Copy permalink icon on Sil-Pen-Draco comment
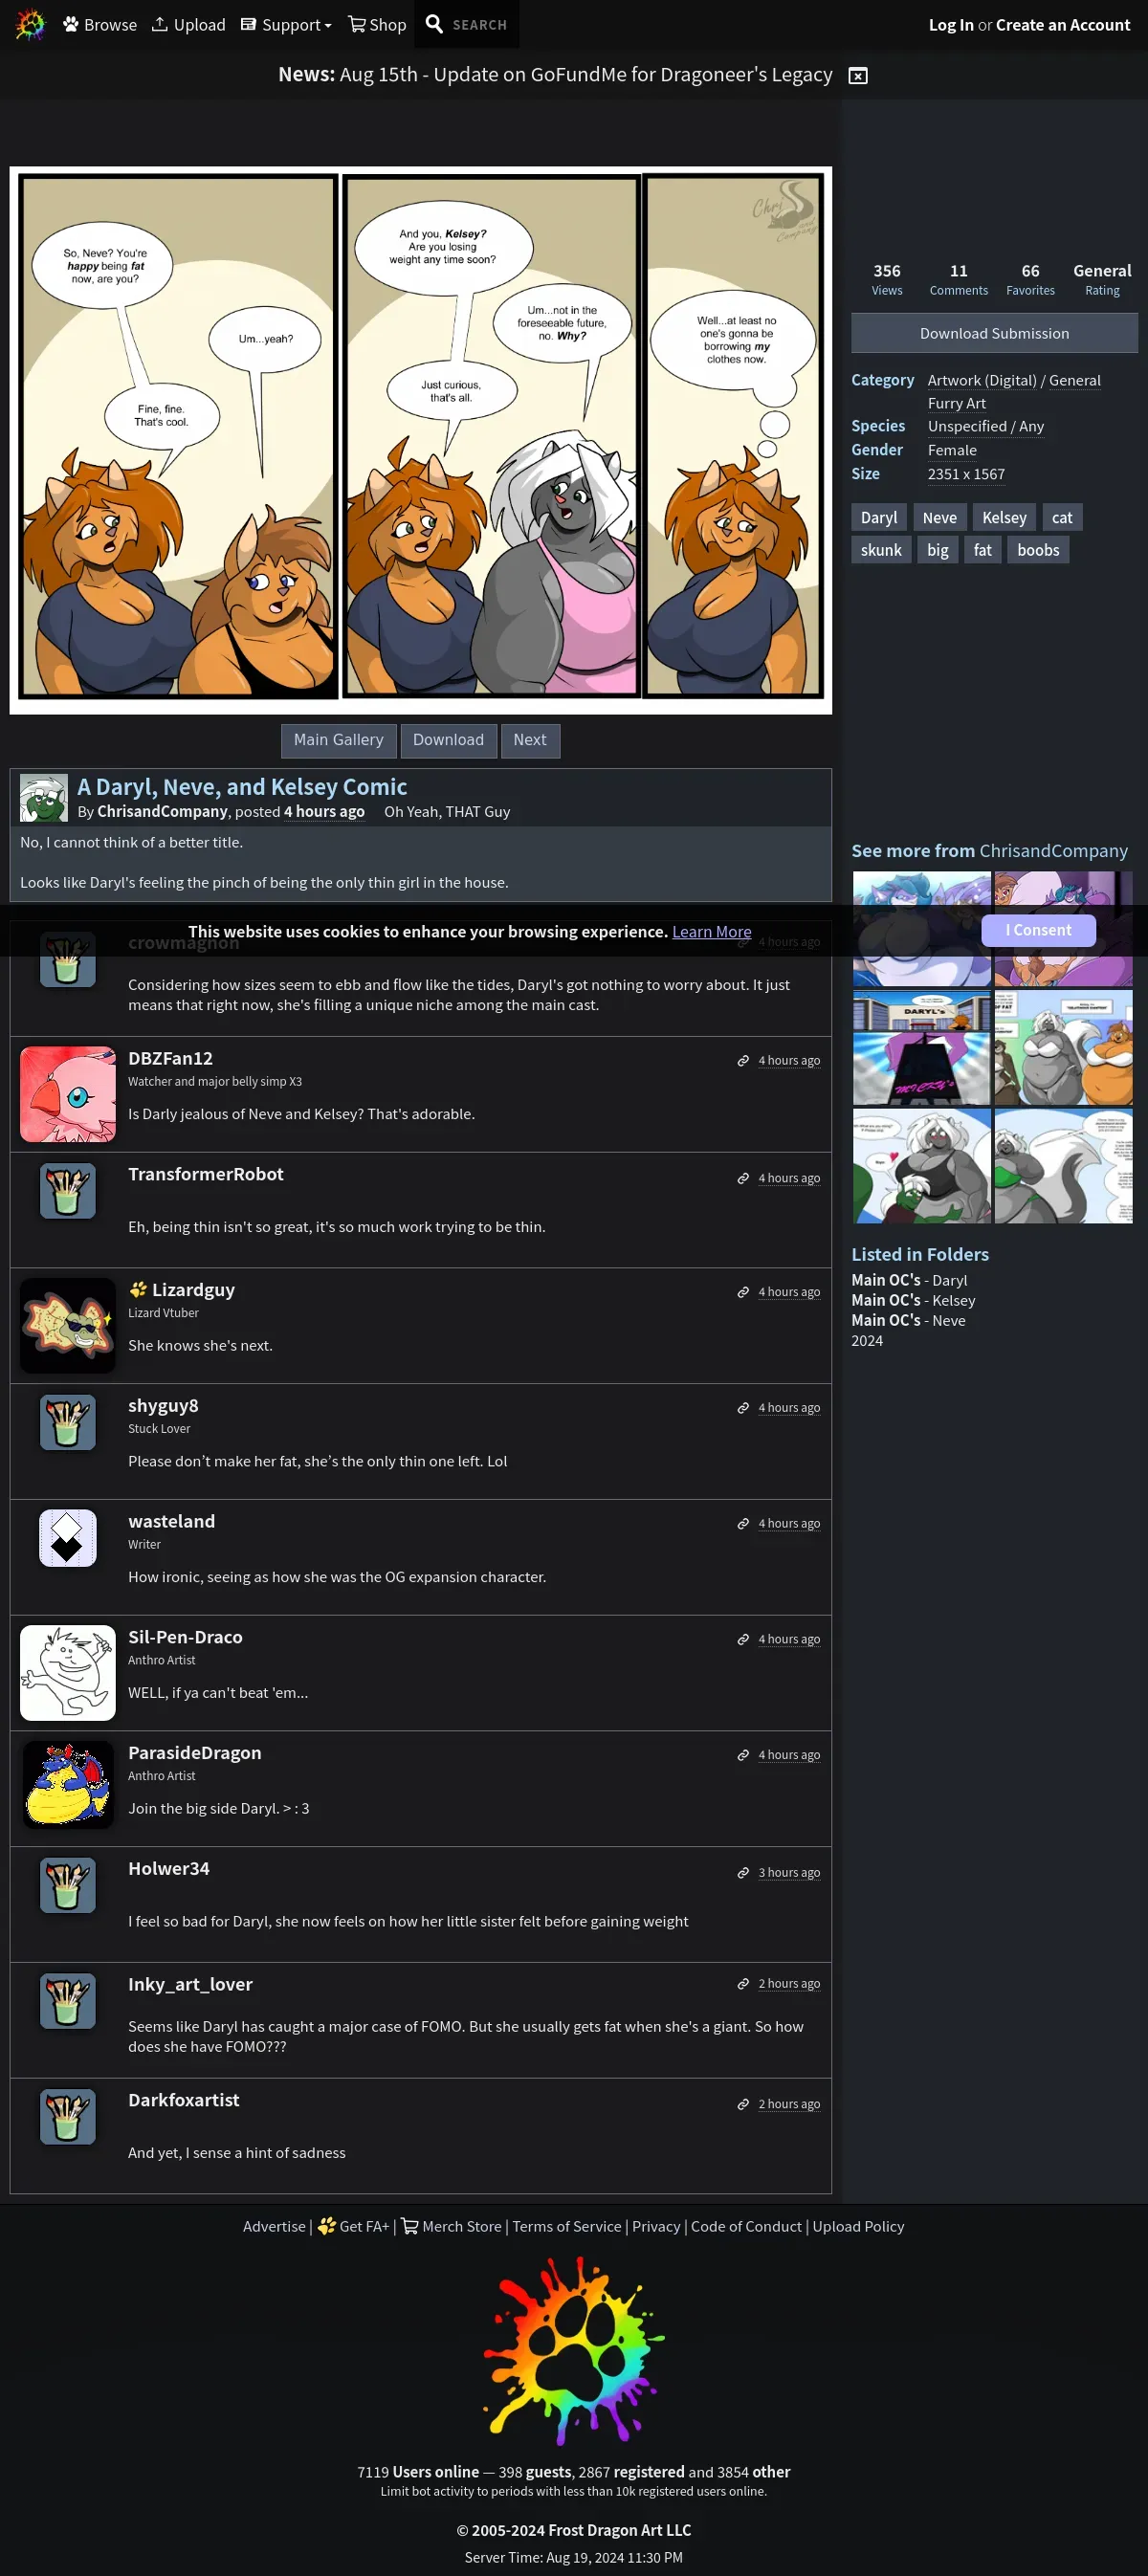Screen dimensions: 1148x2576 (742, 1640)
